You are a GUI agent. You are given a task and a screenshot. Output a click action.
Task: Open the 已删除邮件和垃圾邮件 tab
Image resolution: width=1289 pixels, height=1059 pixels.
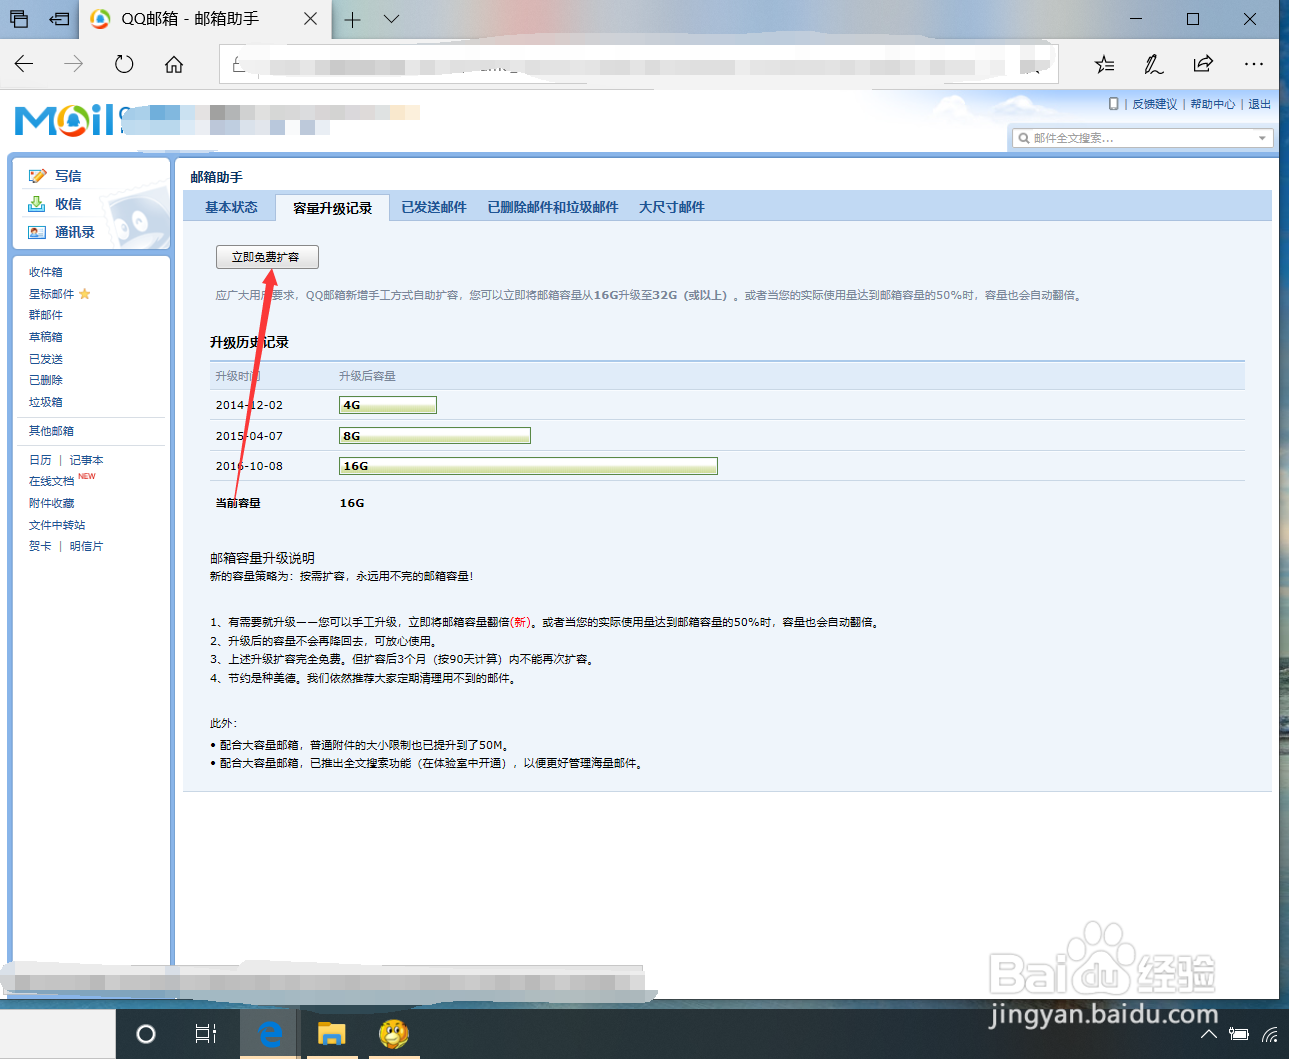(x=553, y=207)
